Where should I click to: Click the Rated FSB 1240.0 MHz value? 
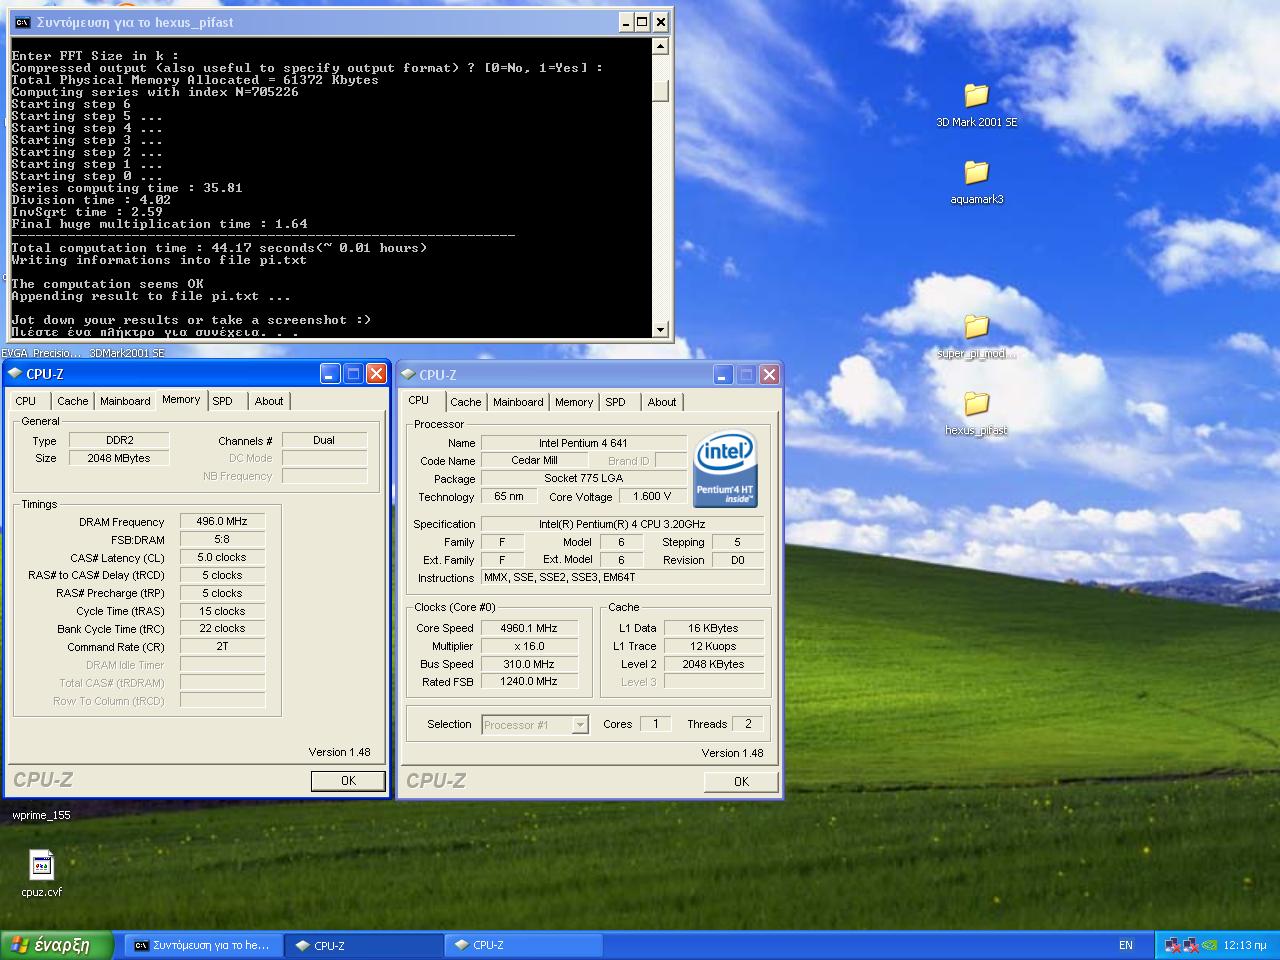(529, 681)
